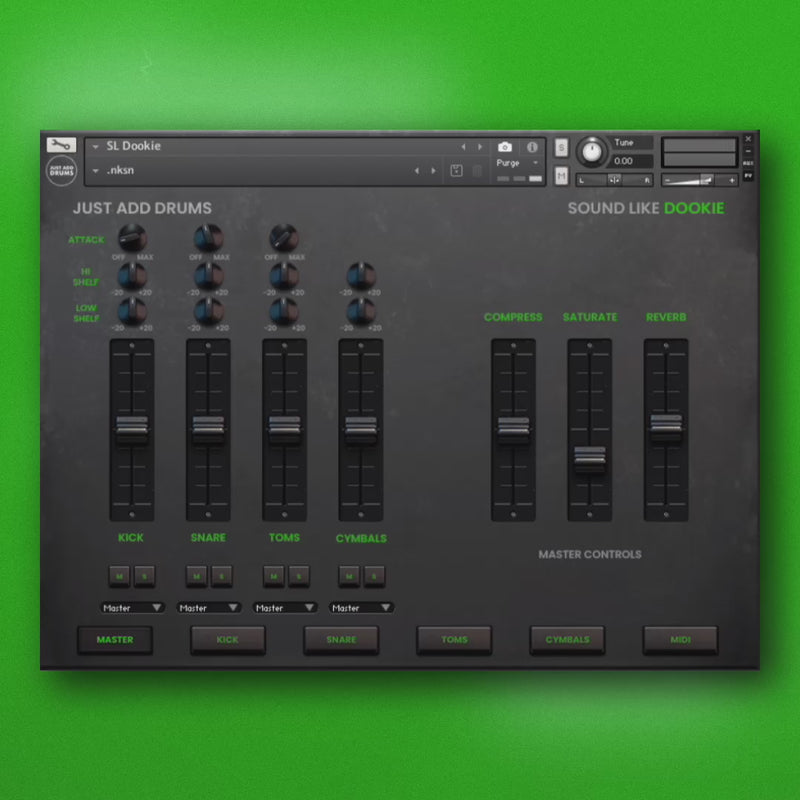The height and width of the screenshot is (800, 800).
Task: Open the Toms output Master dropdown
Action: [x=284, y=607]
